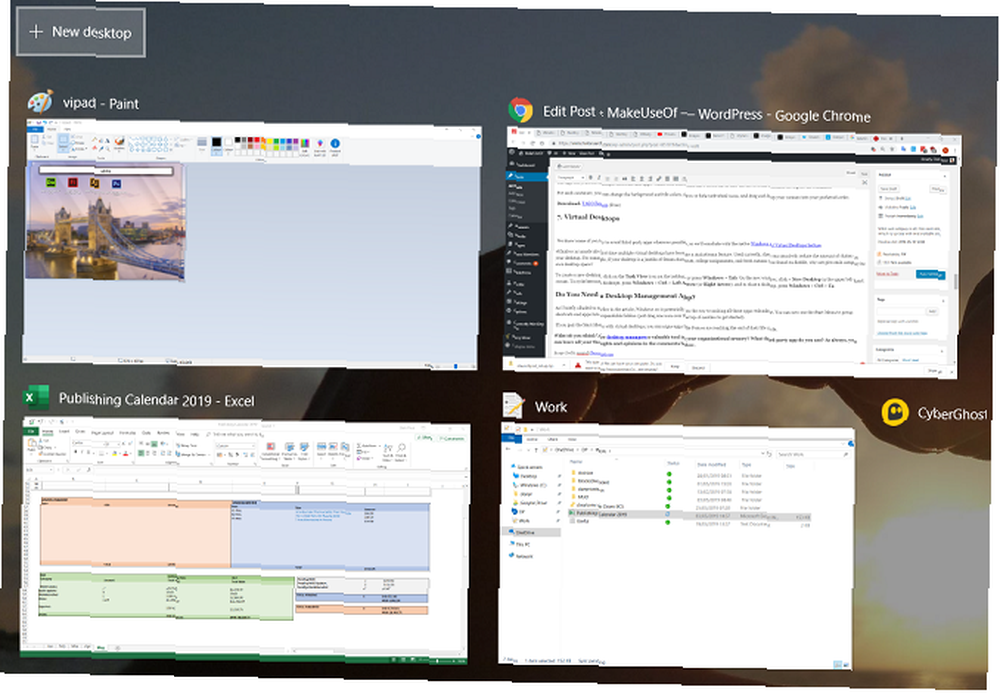Toggle Italic in WordPress editor toolbar
The width and height of the screenshot is (1000, 693).
point(598,178)
